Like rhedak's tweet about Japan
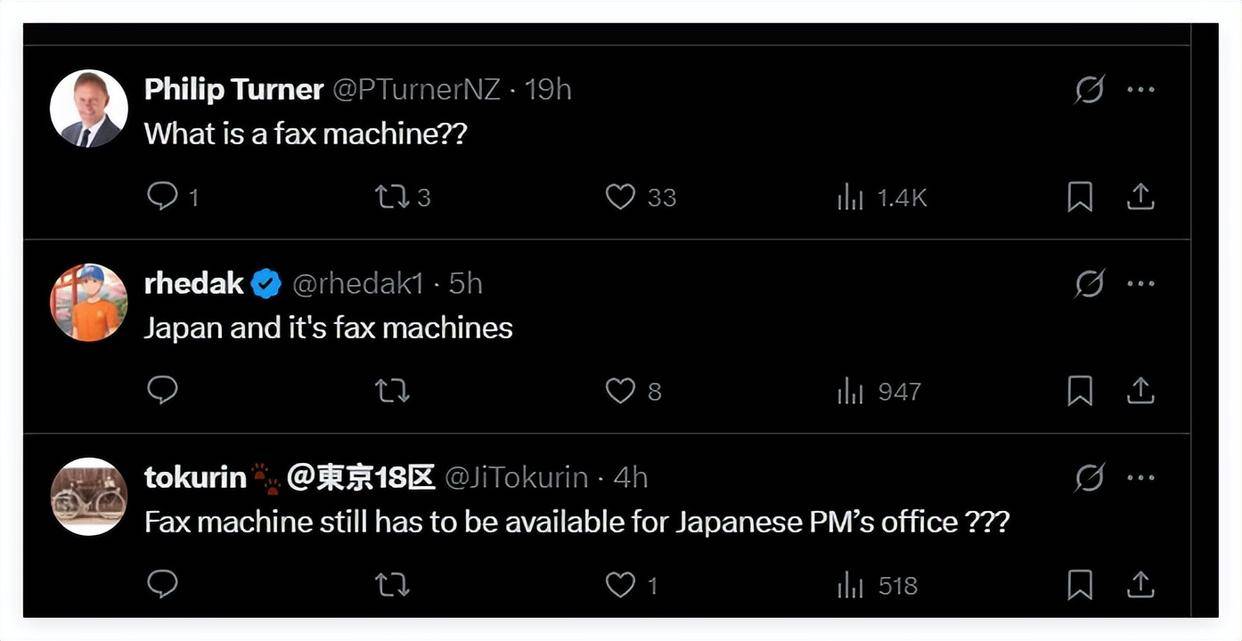Image resolution: width=1242 pixels, height=641 pixels. click(x=617, y=389)
